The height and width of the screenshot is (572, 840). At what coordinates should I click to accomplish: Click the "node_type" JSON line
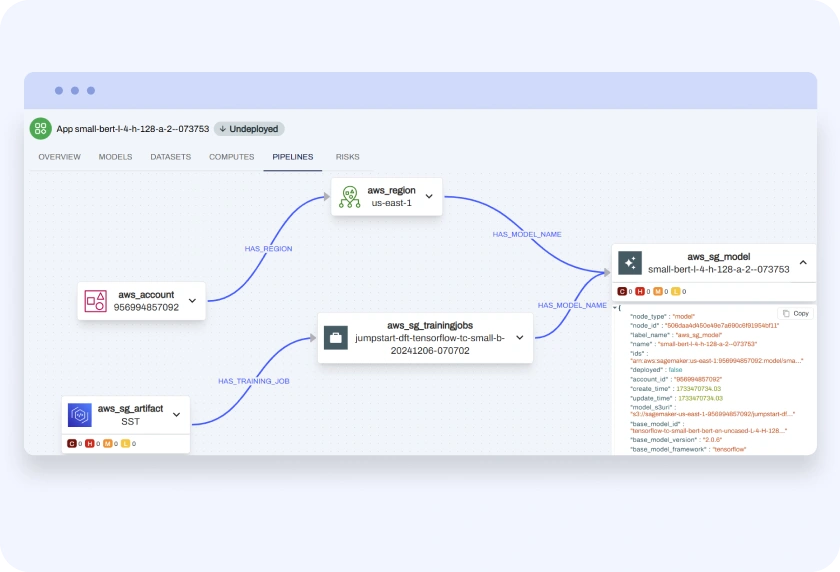(663, 317)
